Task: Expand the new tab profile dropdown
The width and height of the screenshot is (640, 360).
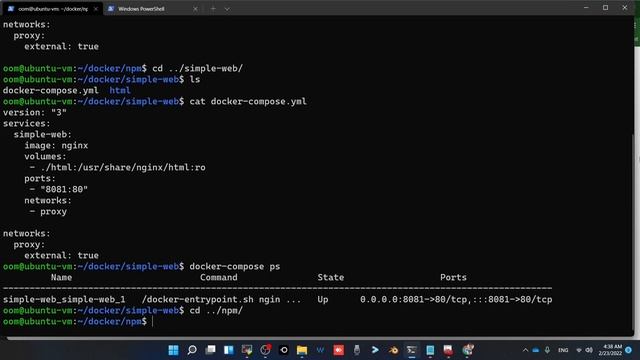Action: tap(227, 9)
